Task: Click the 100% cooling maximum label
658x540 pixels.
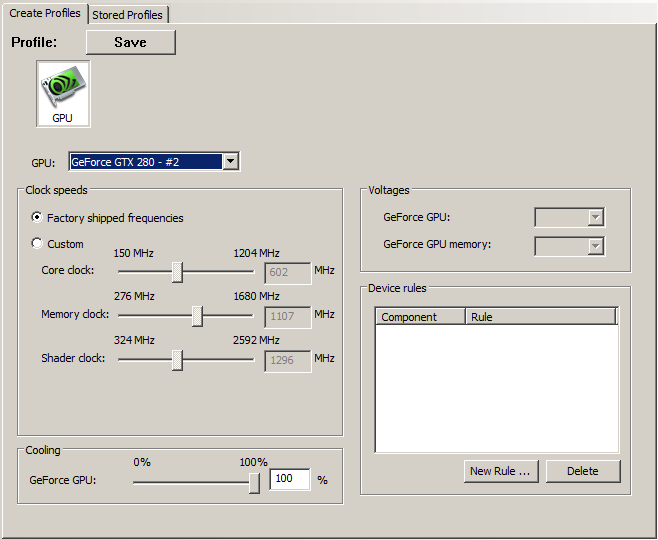Action: (x=253, y=462)
